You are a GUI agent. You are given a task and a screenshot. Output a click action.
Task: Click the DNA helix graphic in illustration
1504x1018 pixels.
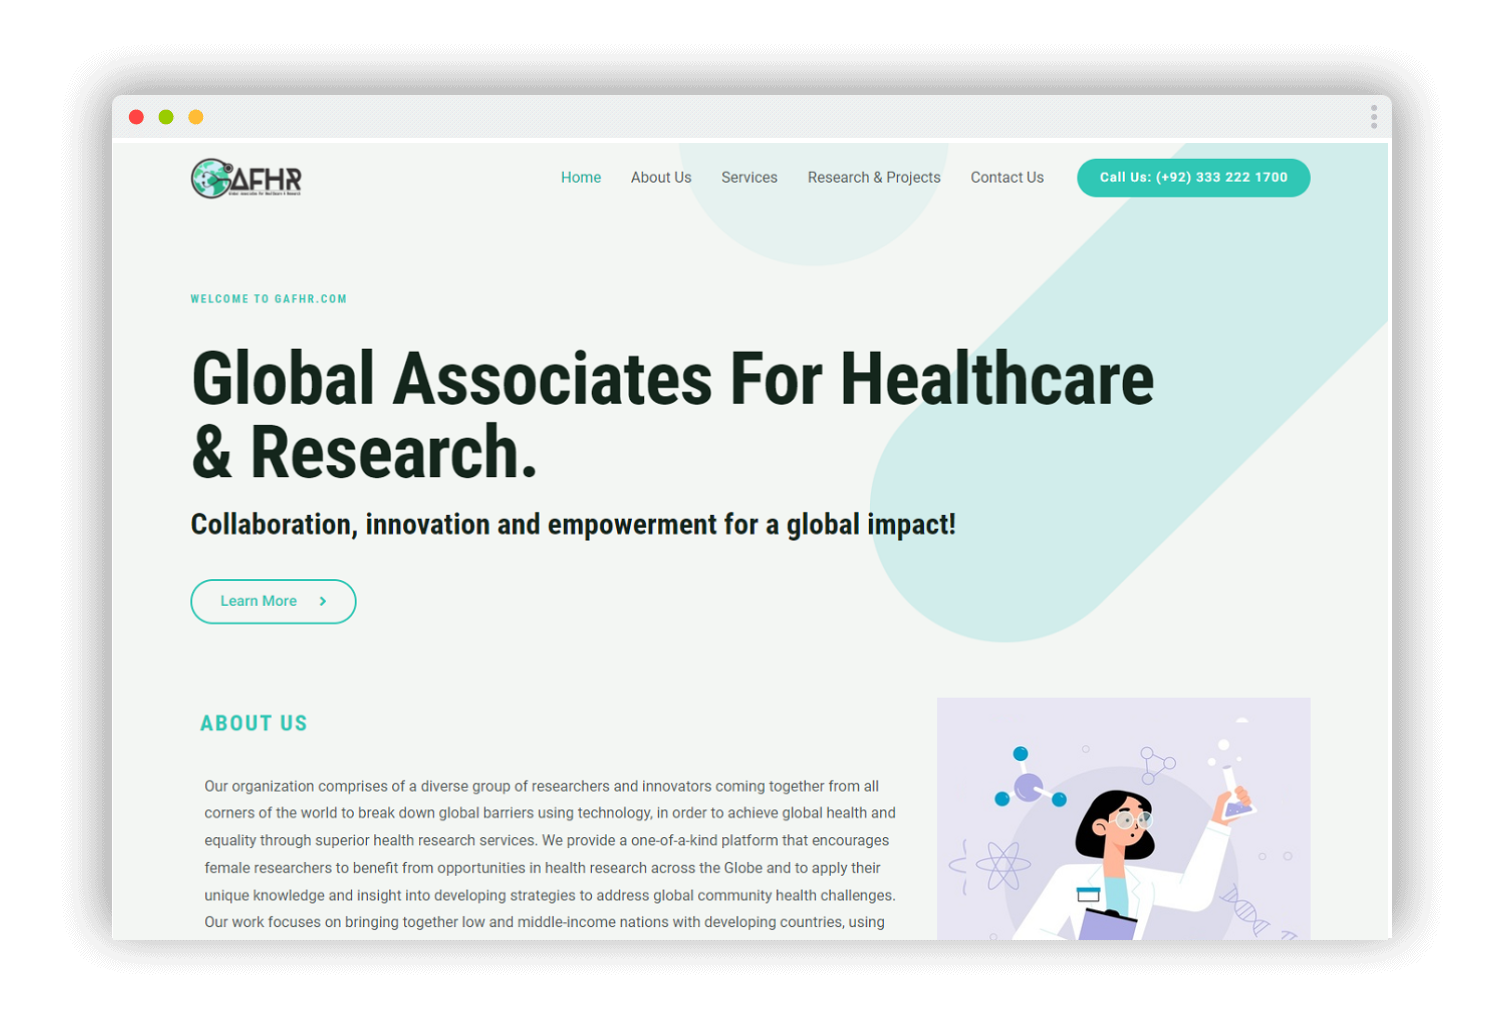[x=1244, y=908]
